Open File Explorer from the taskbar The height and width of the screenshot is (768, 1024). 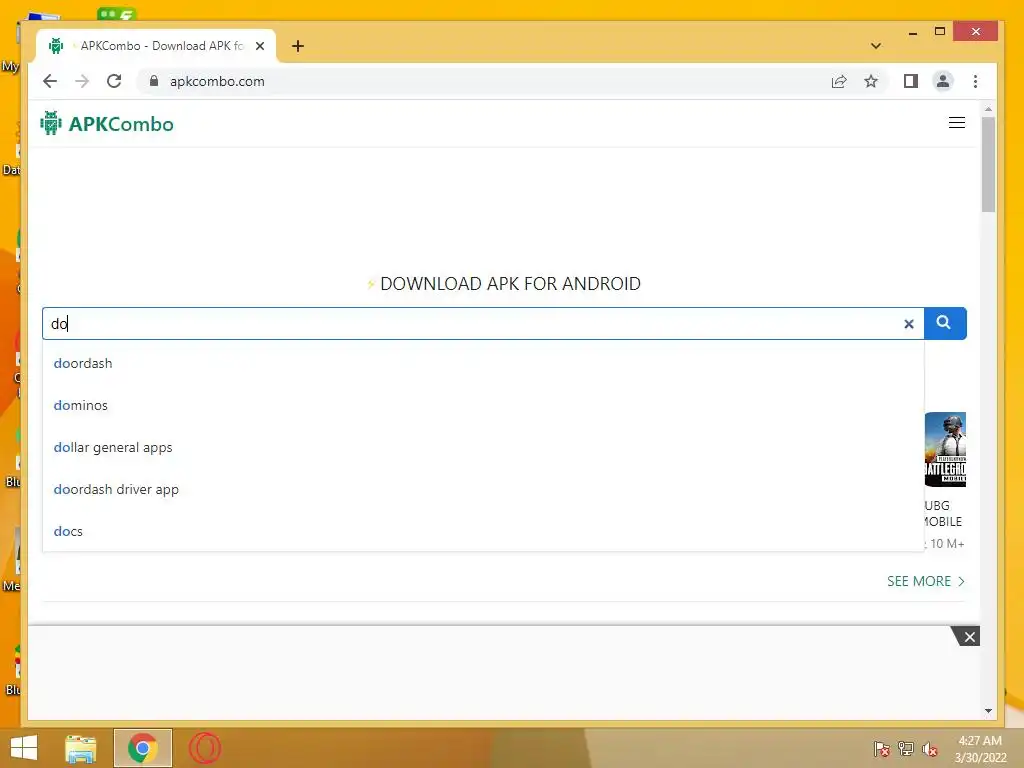click(80, 748)
